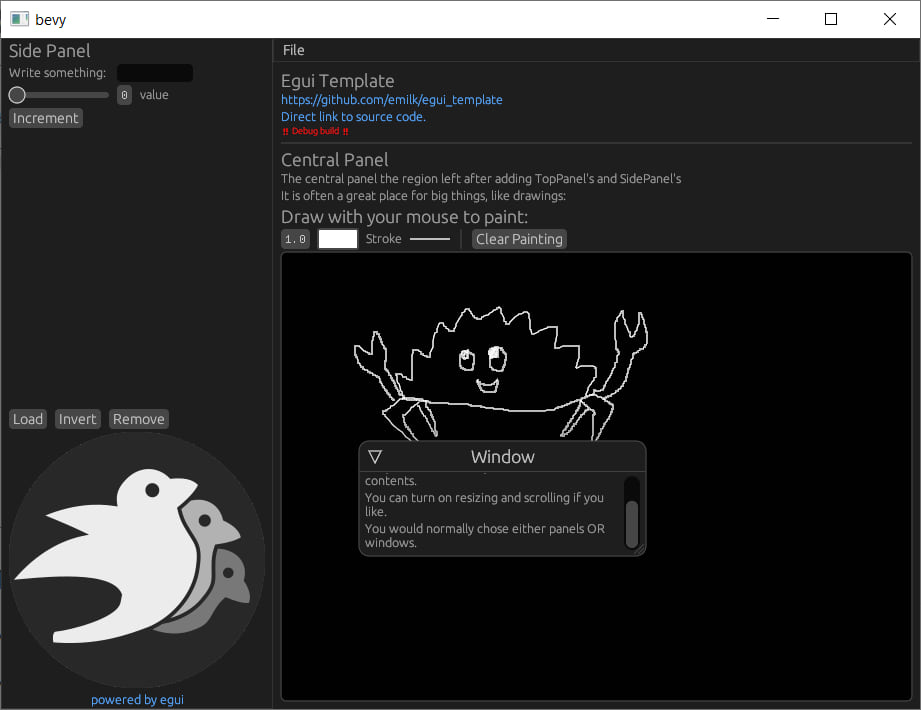
Task: Remove the loaded image
Action: (x=139, y=419)
